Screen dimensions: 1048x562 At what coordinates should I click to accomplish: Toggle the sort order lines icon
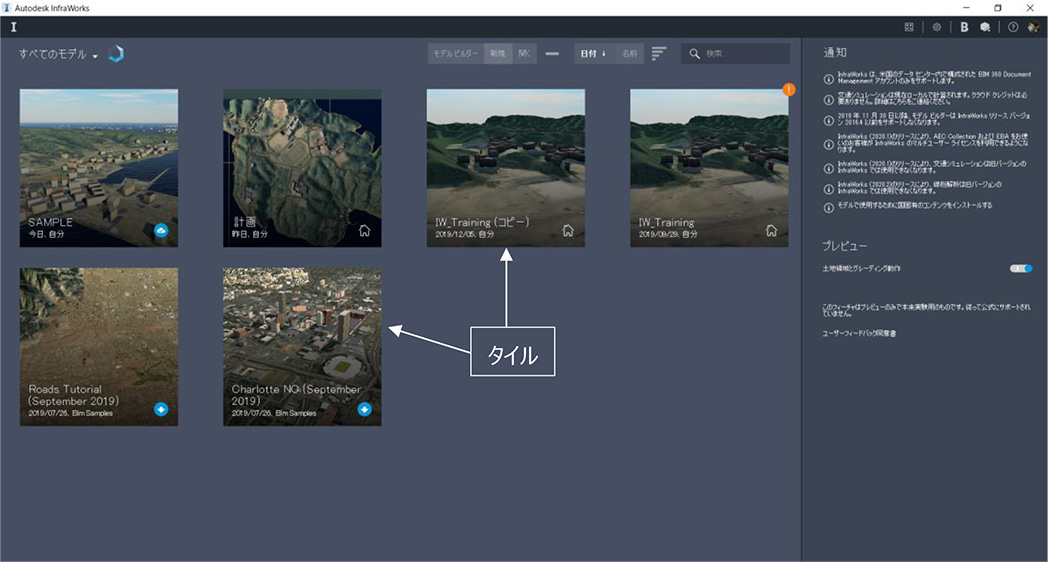(659, 53)
